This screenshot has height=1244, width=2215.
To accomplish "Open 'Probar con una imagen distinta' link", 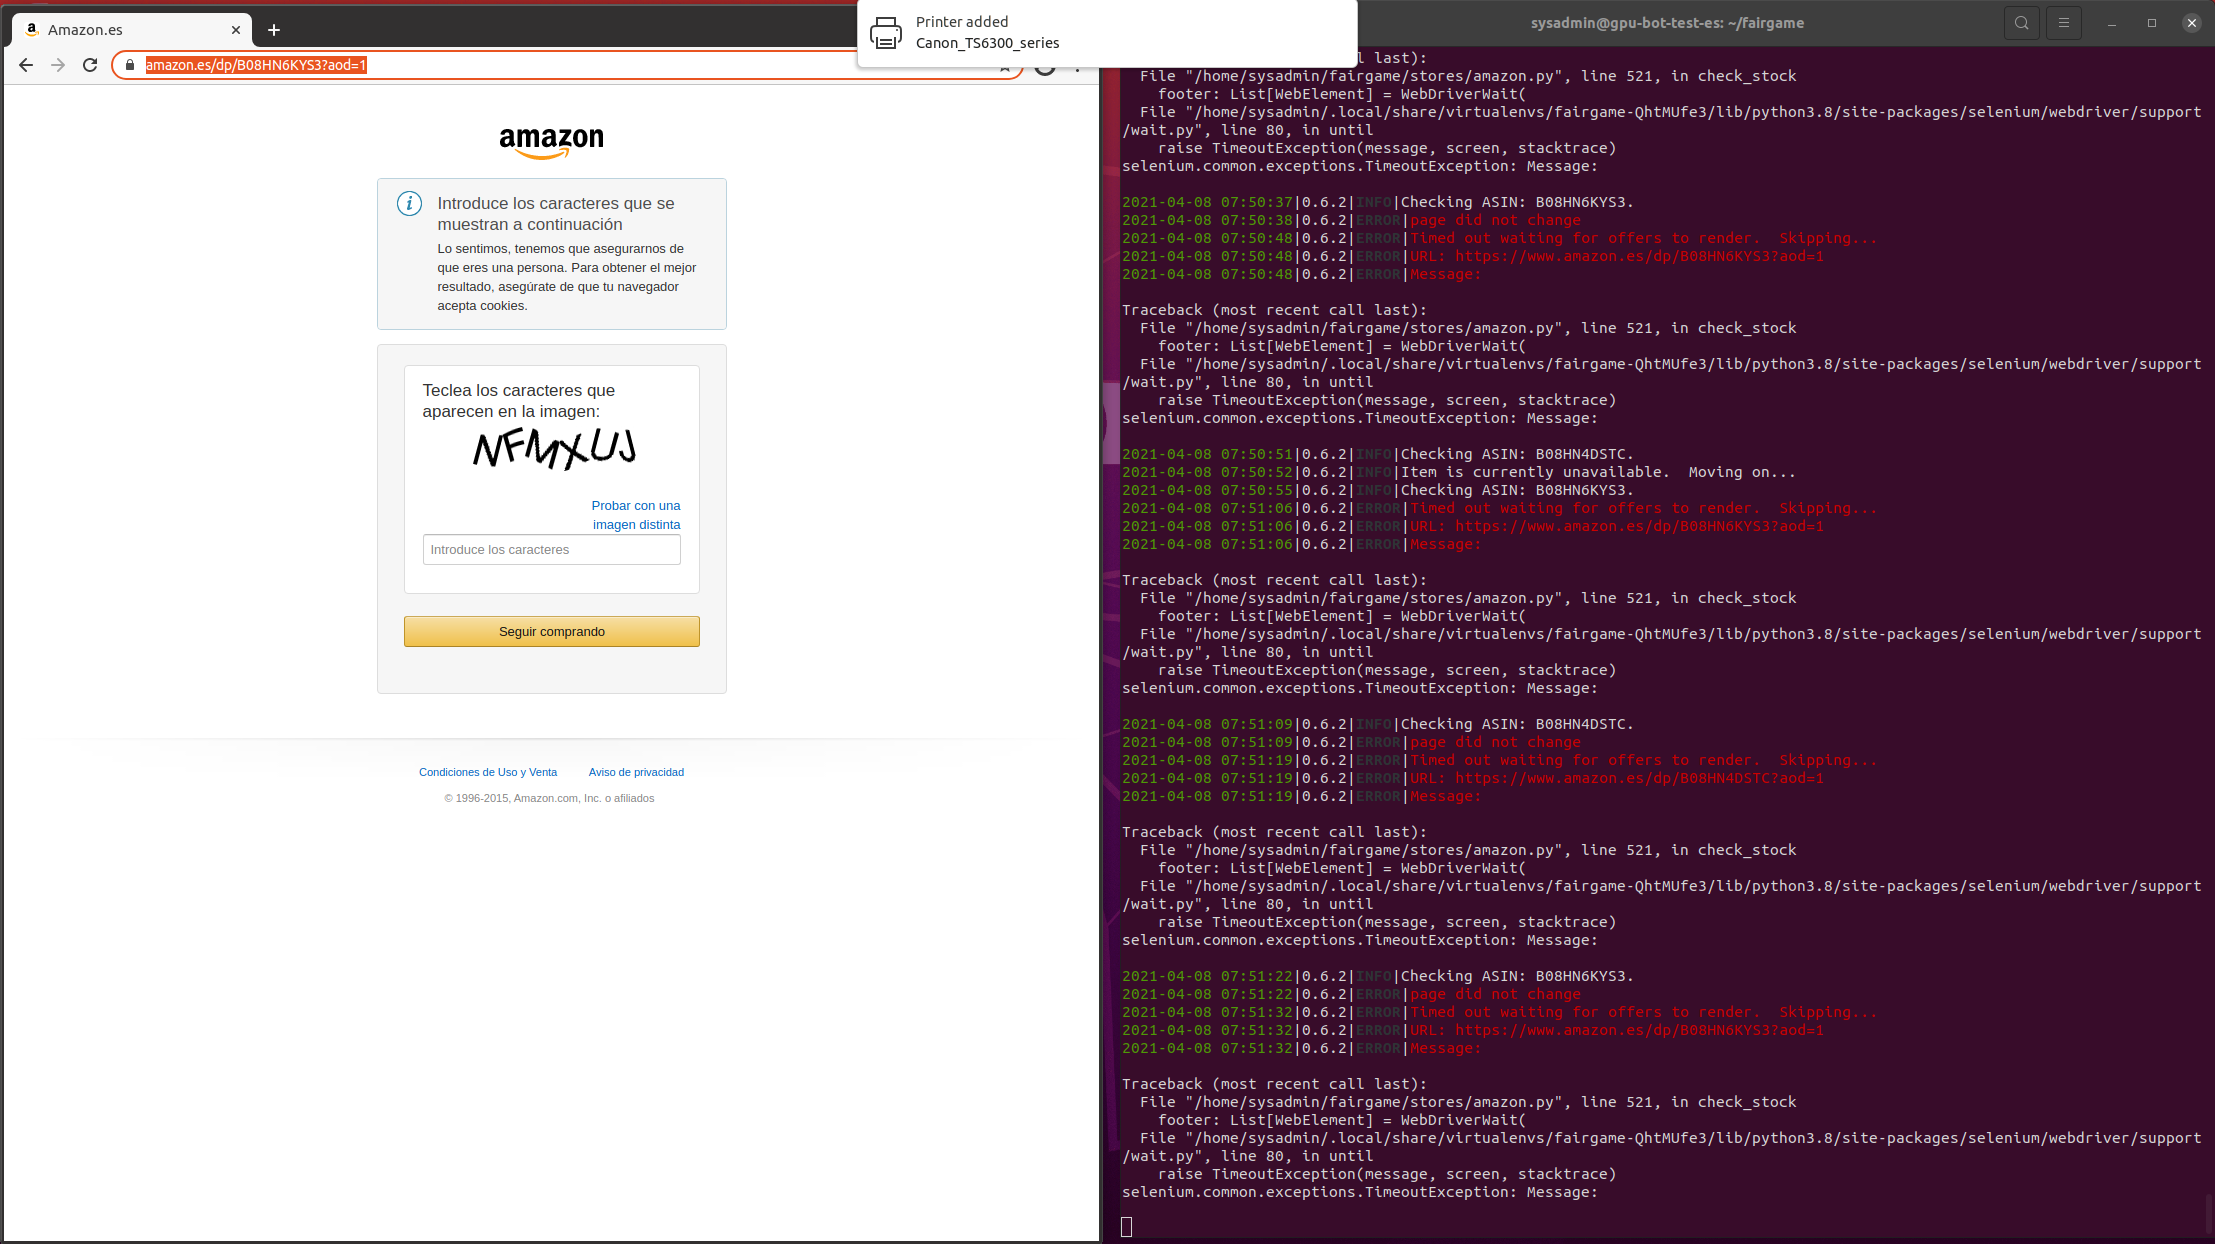I will pos(636,514).
